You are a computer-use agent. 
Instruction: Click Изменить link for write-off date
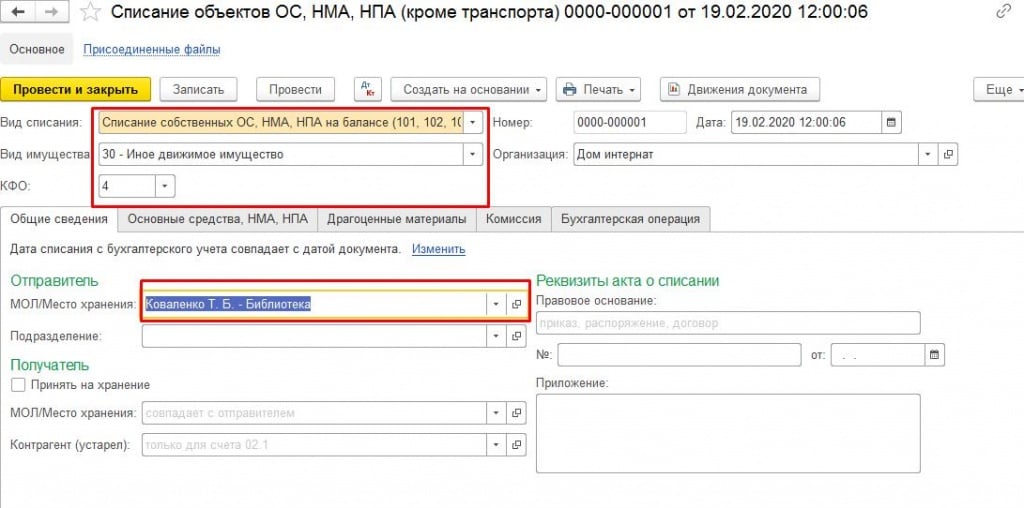pyautogui.click(x=438, y=249)
